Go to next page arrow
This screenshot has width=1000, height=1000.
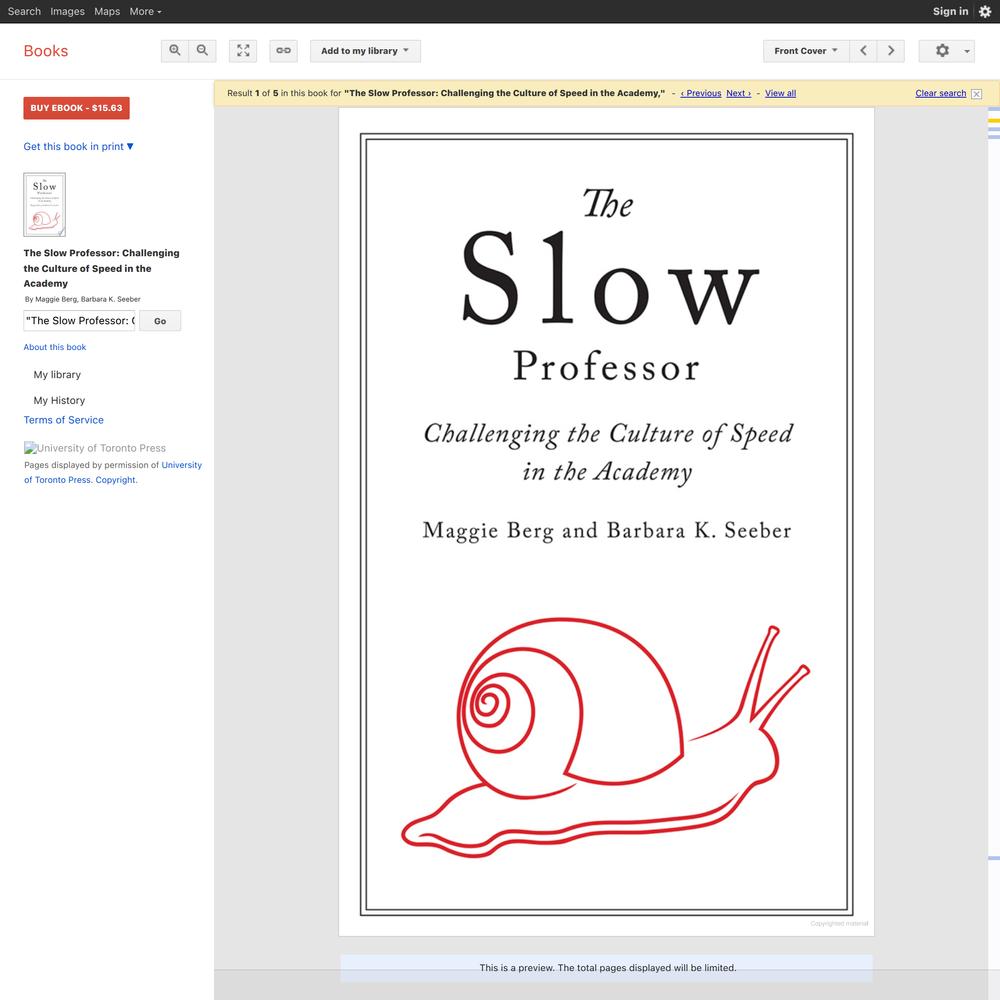coord(891,51)
